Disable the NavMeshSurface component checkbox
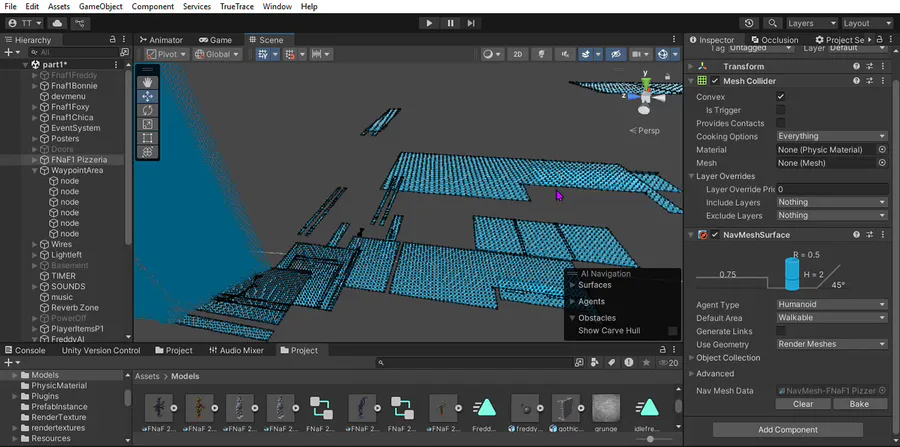The height and width of the screenshot is (447, 900). pos(715,235)
